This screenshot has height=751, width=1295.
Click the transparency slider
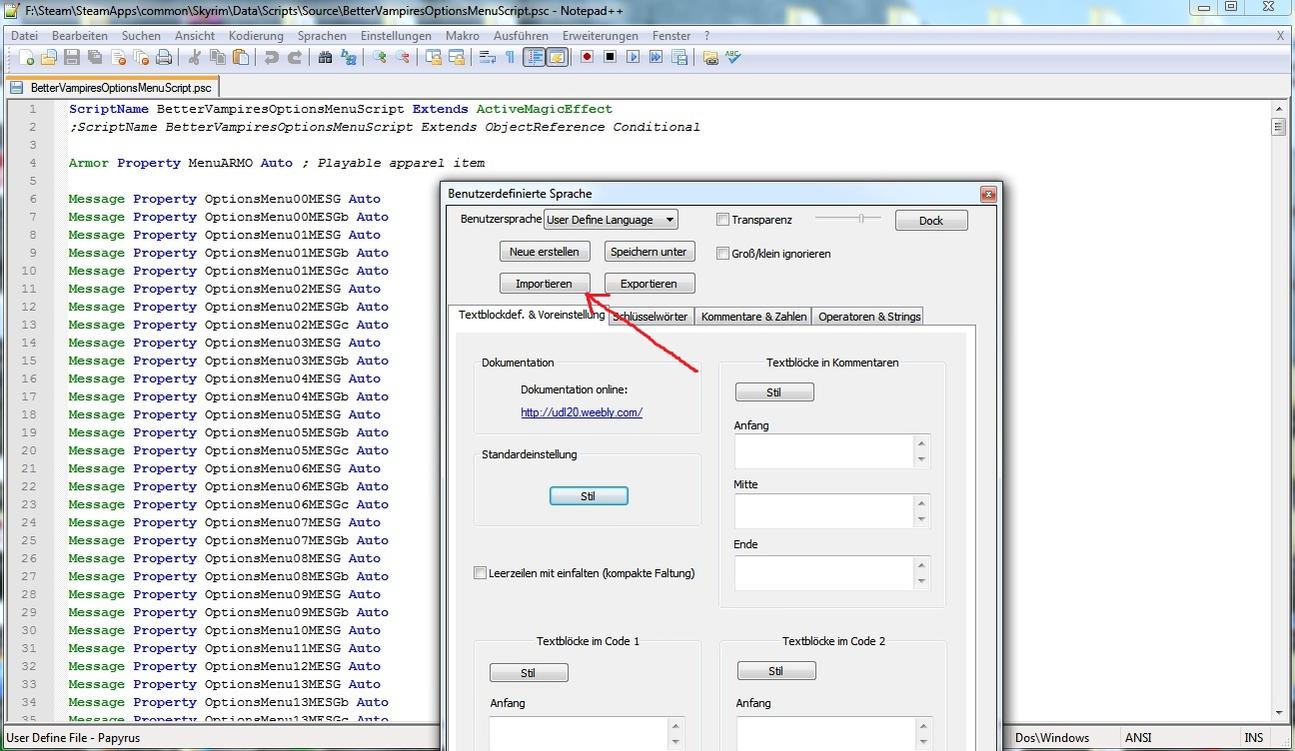(x=849, y=219)
